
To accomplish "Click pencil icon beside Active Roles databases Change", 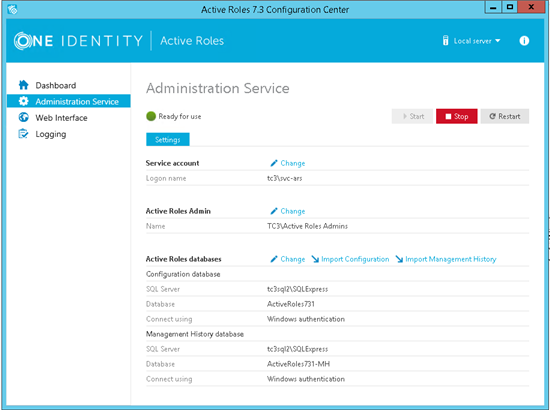I will (x=274, y=259).
